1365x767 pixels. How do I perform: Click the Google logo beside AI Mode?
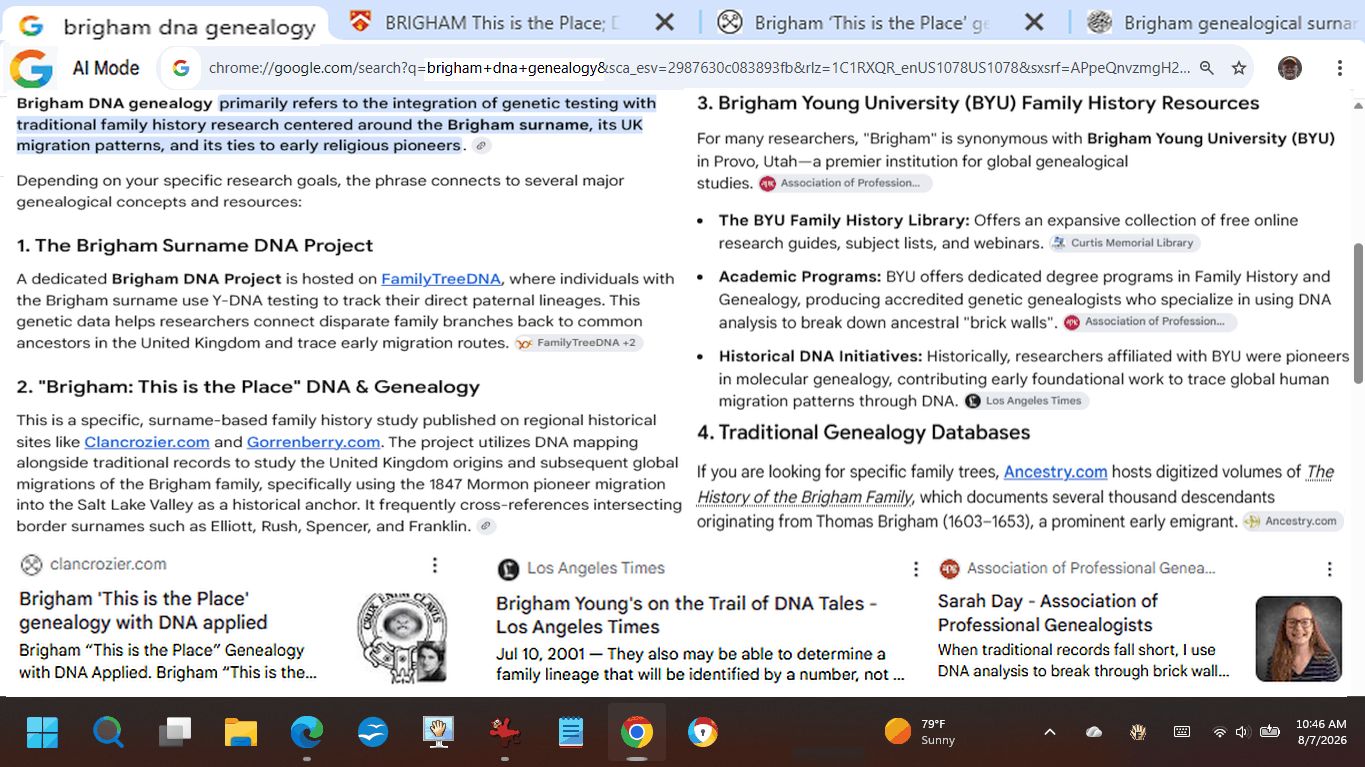[31, 68]
